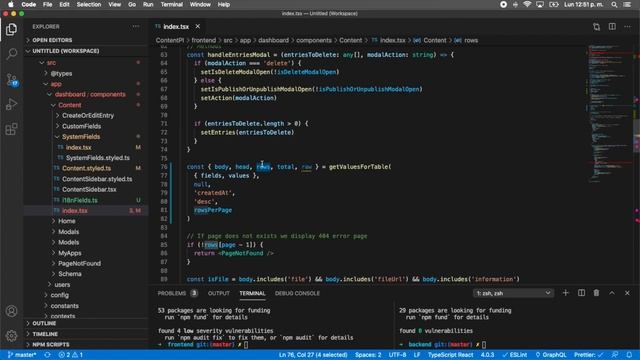640x360 pixels.
Task: Click Prettier status bar item
Action: (588, 355)
